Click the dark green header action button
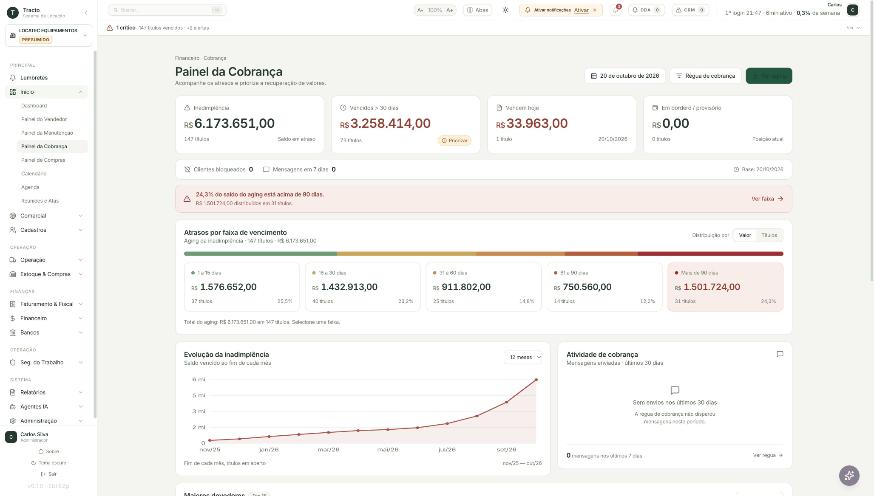The image size is (874, 496). (x=769, y=76)
